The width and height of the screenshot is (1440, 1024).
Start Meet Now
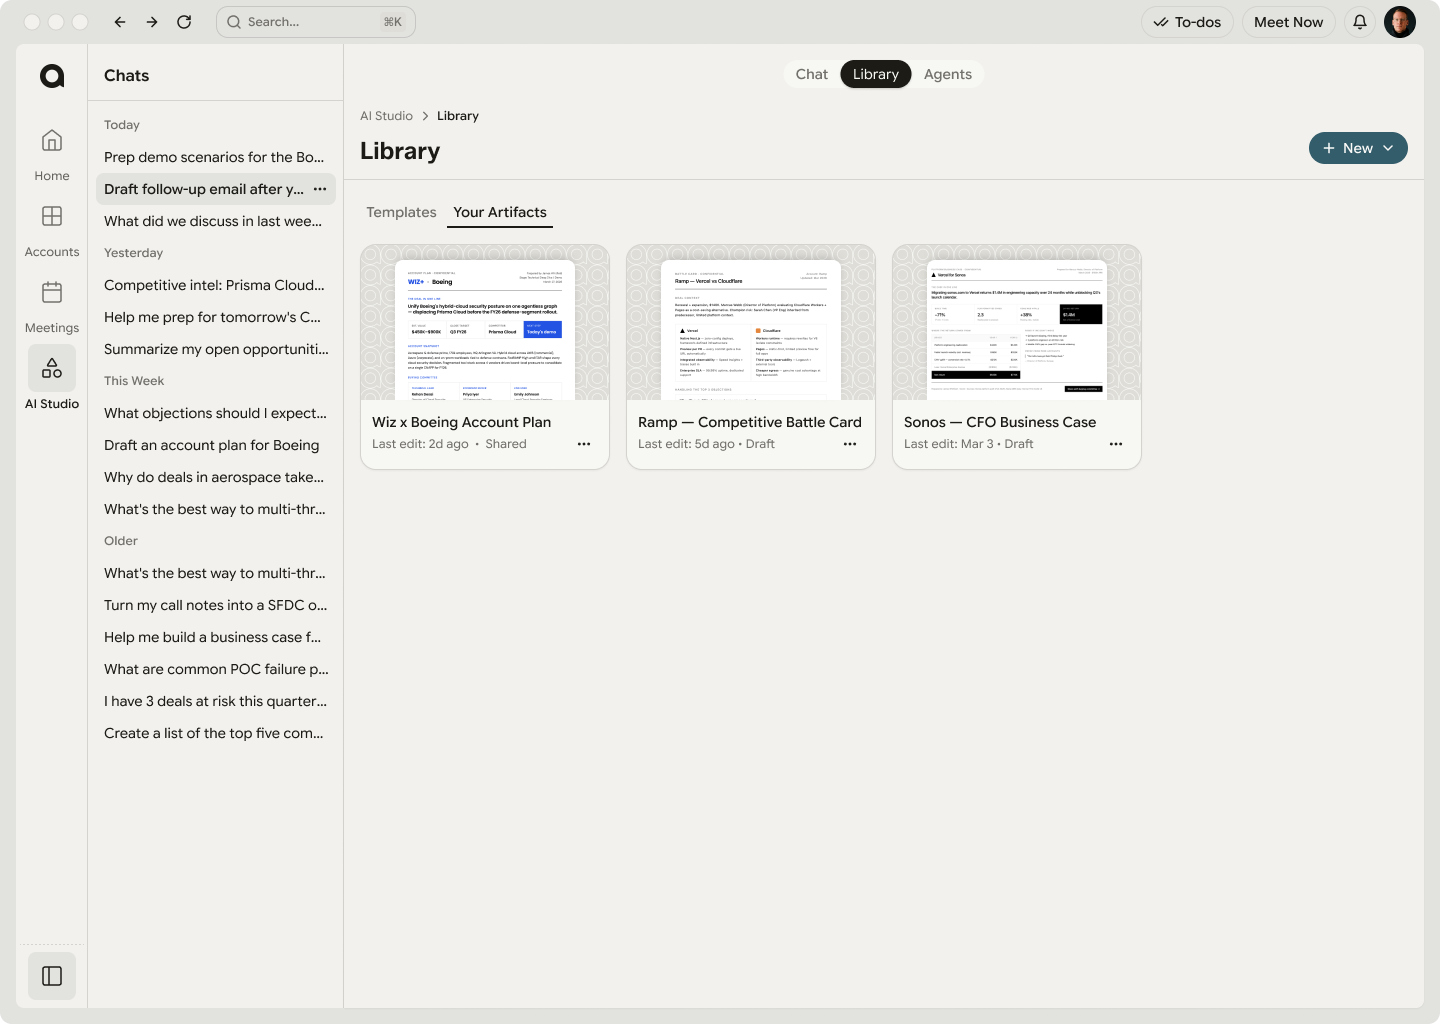[1288, 22]
